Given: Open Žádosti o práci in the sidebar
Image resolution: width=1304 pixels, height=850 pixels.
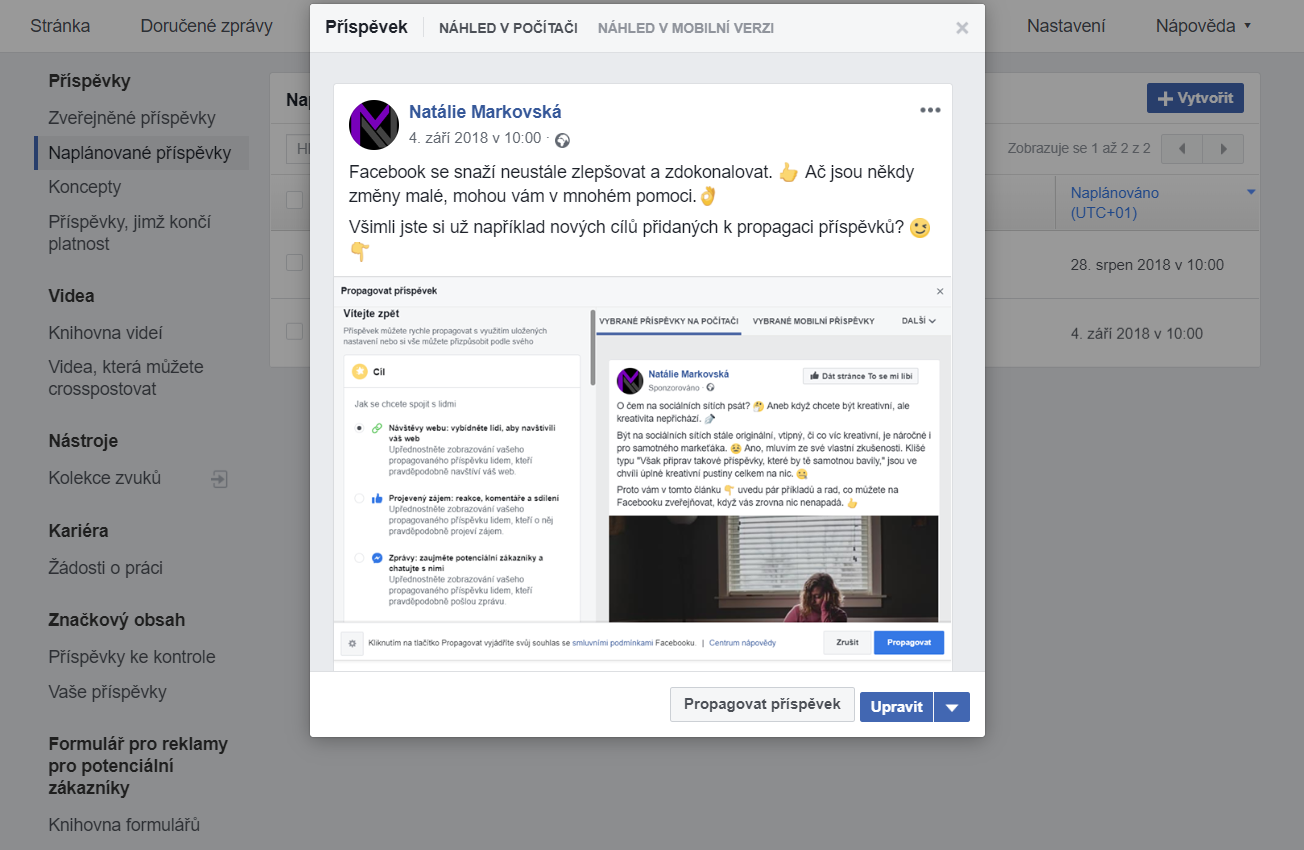Looking at the screenshot, I should point(106,568).
